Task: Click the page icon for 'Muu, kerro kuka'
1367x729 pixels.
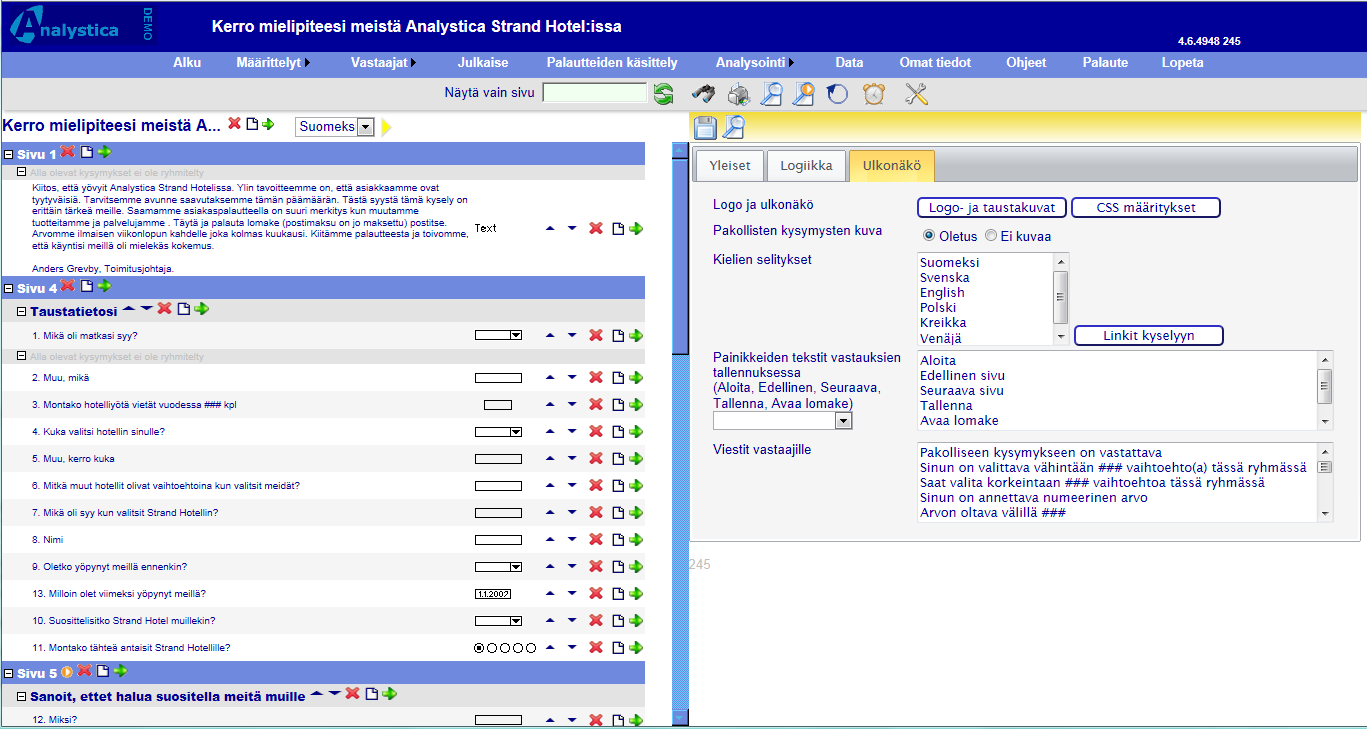Action: (x=618, y=459)
